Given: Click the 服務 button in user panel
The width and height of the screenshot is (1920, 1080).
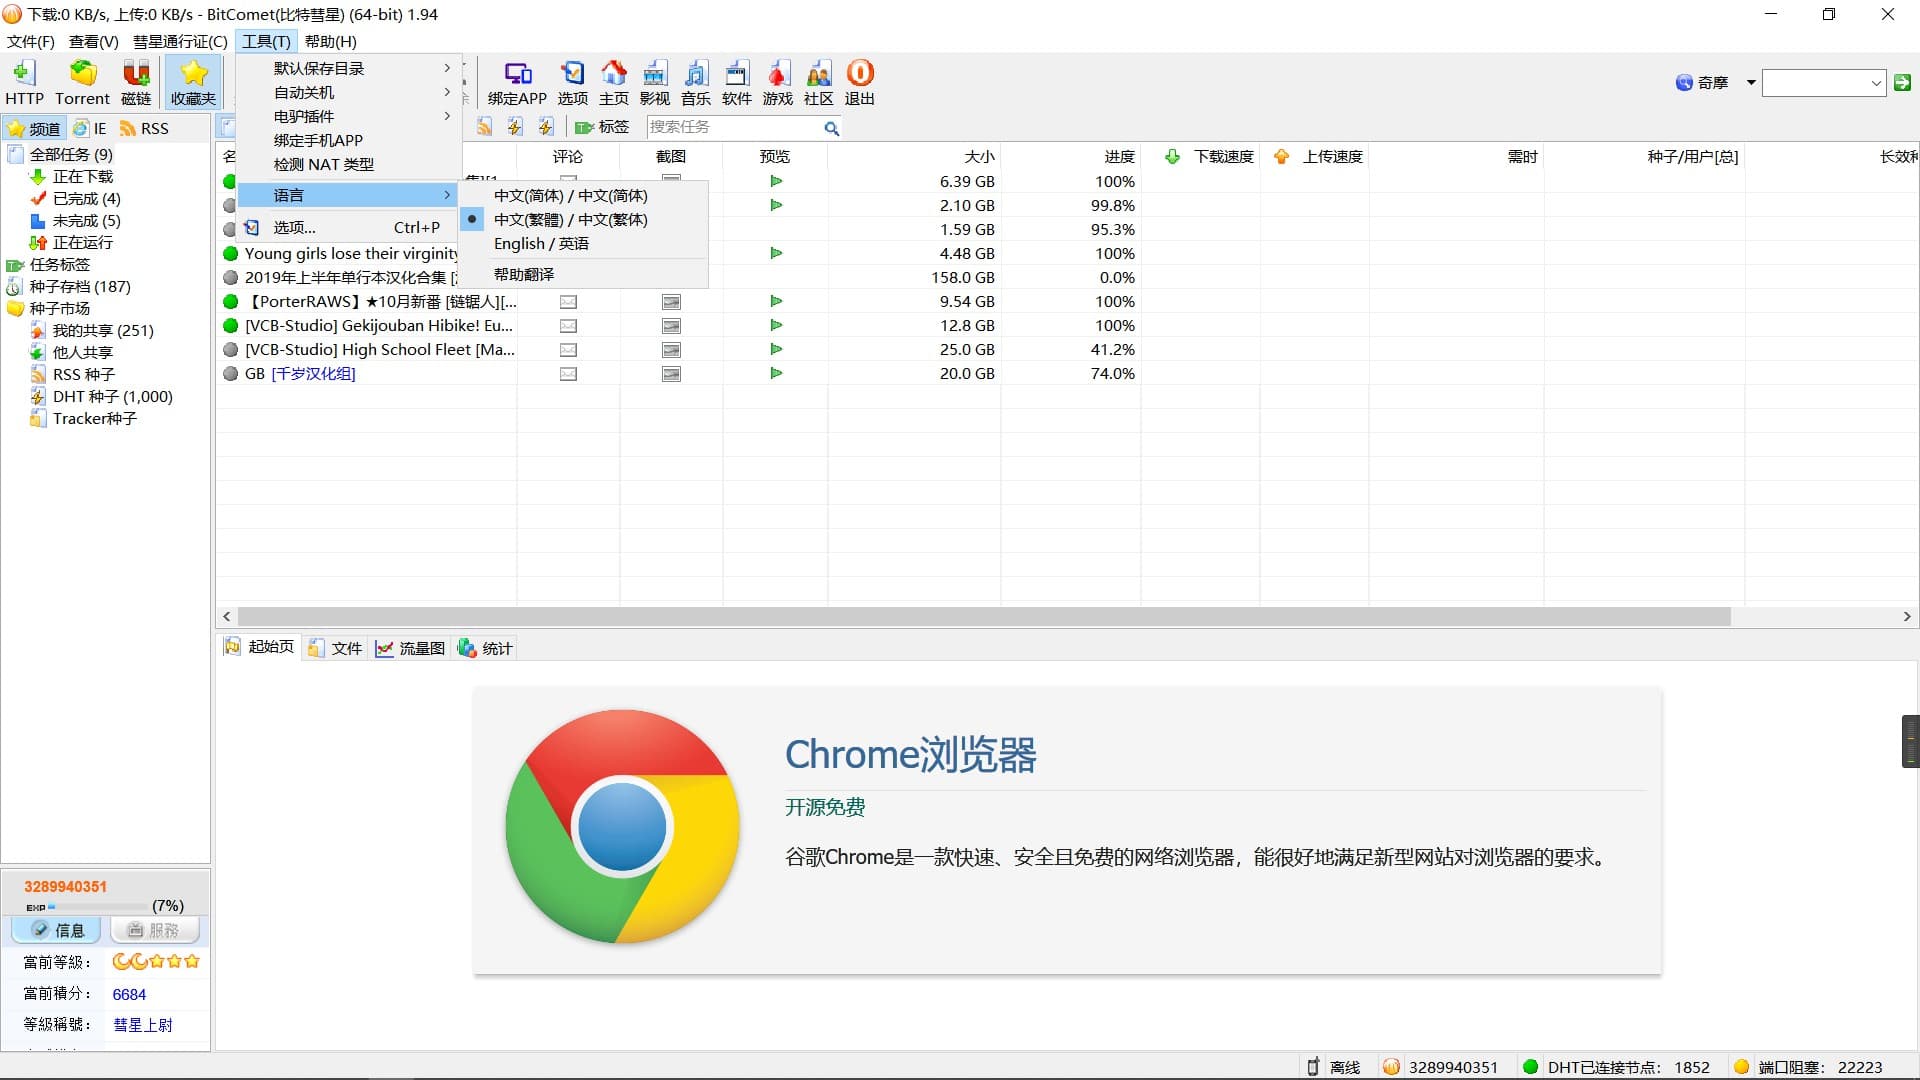Looking at the screenshot, I should pyautogui.click(x=154, y=930).
